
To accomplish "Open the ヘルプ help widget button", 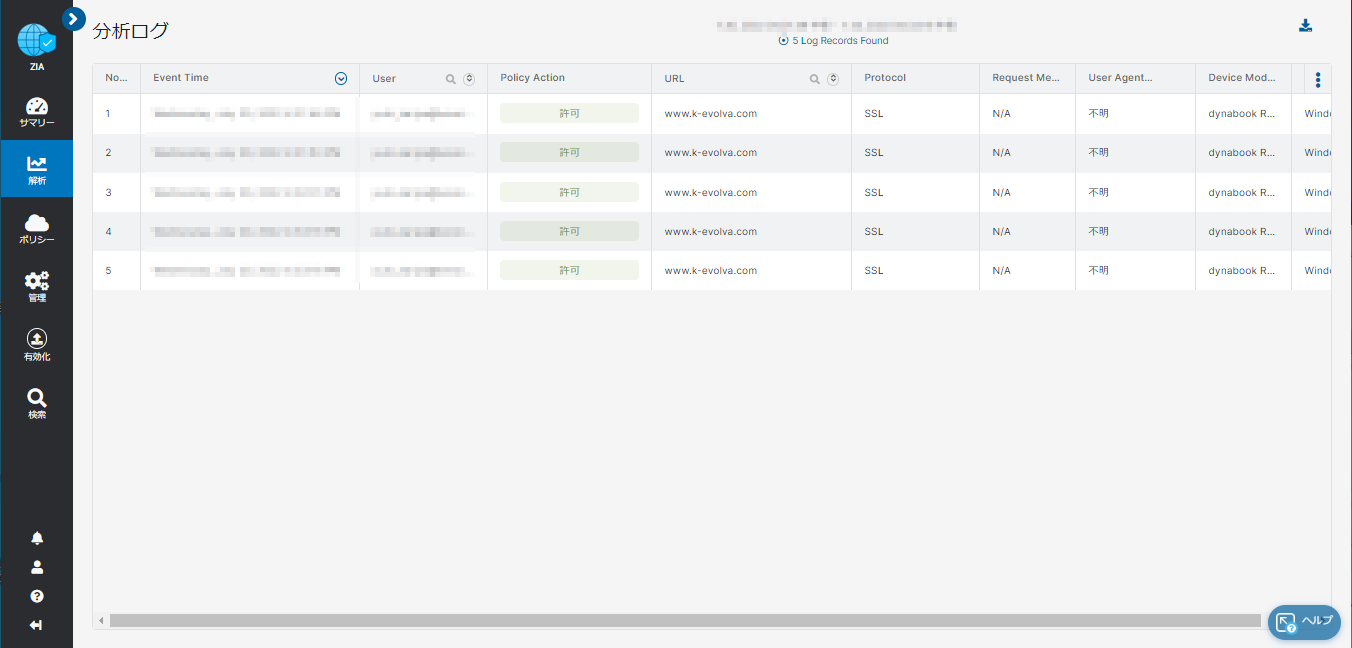I will 1304,622.
